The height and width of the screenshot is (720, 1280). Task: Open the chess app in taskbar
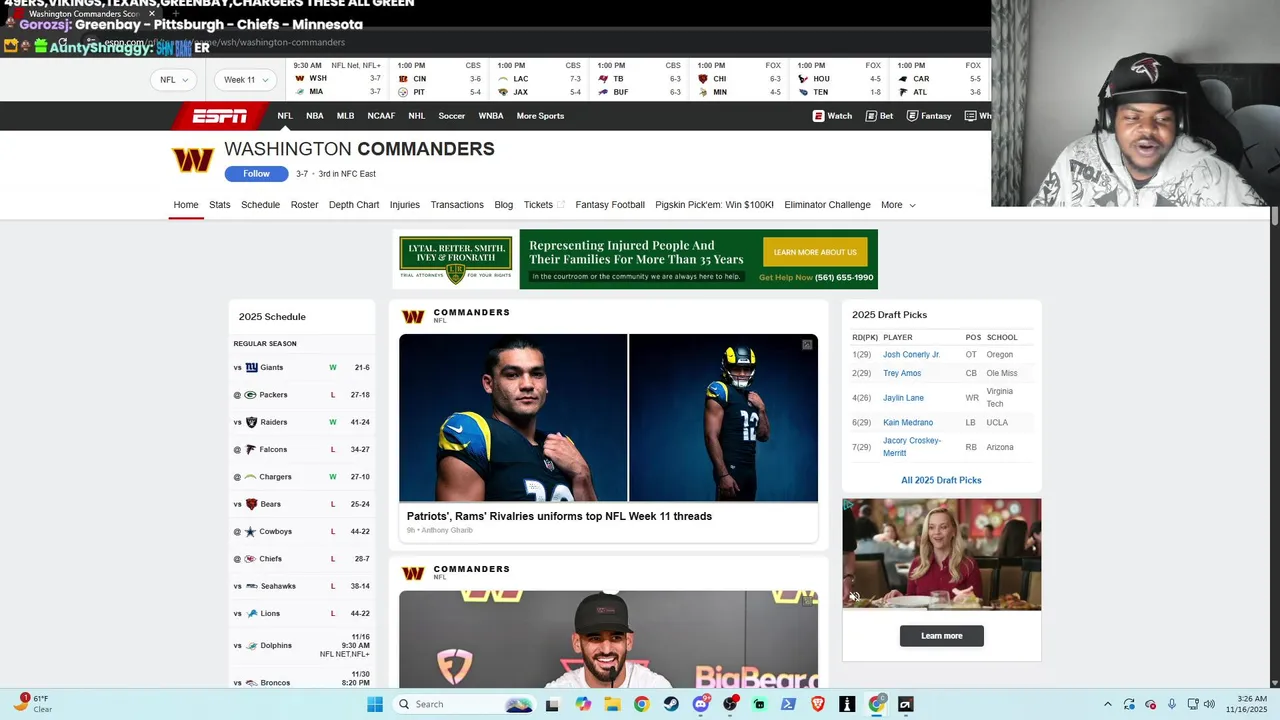click(x=847, y=704)
